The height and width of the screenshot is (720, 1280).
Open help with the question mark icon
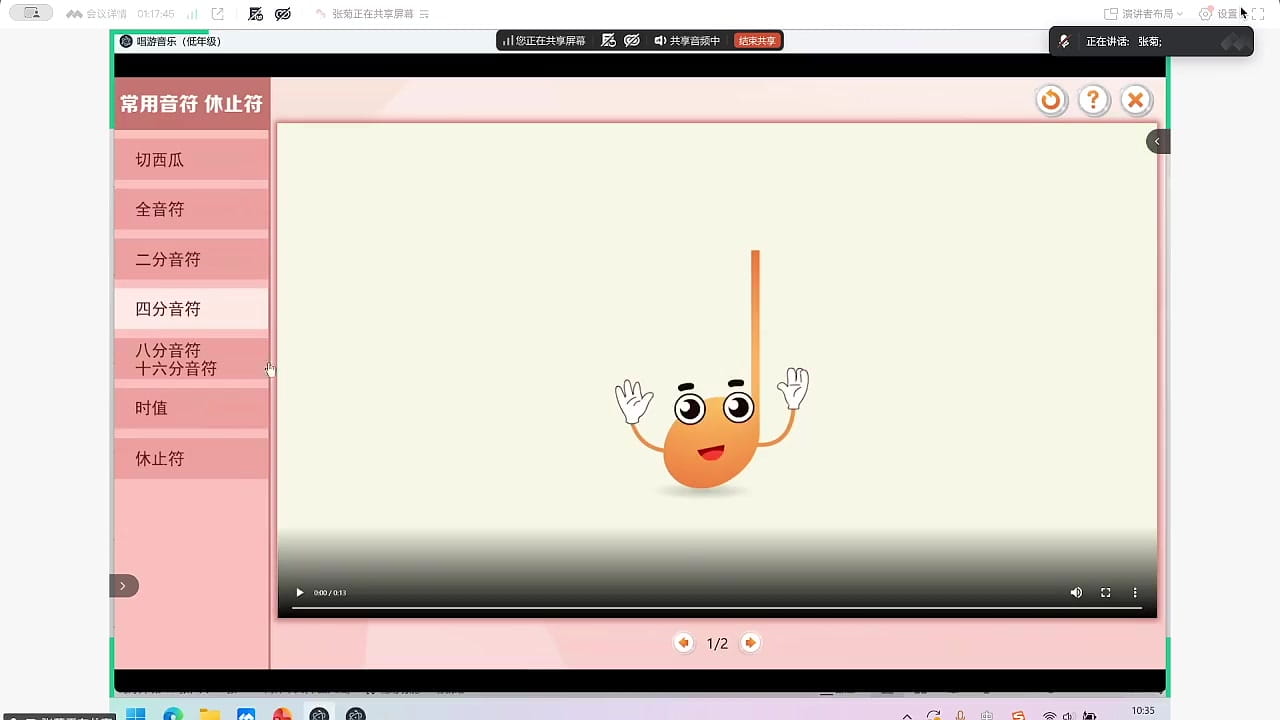pos(1094,100)
